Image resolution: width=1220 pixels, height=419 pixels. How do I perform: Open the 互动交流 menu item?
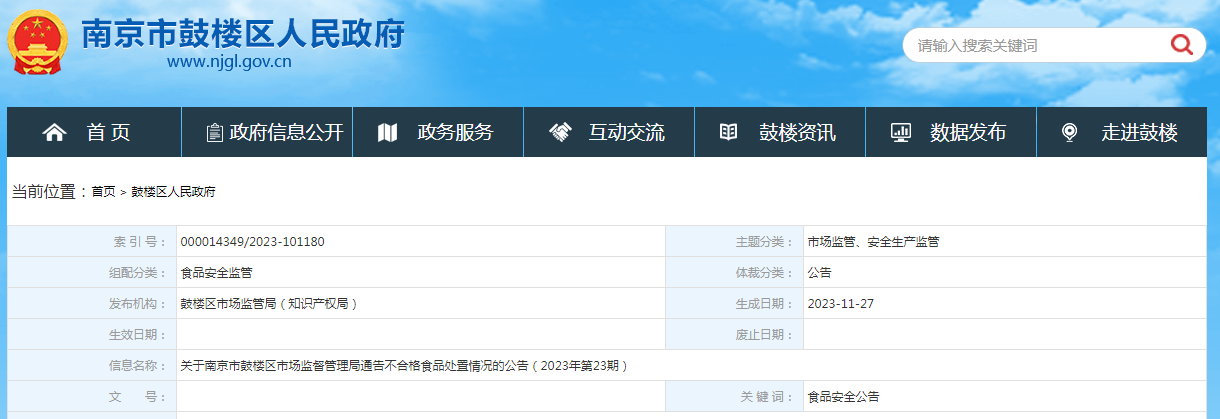pyautogui.click(x=609, y=132)
